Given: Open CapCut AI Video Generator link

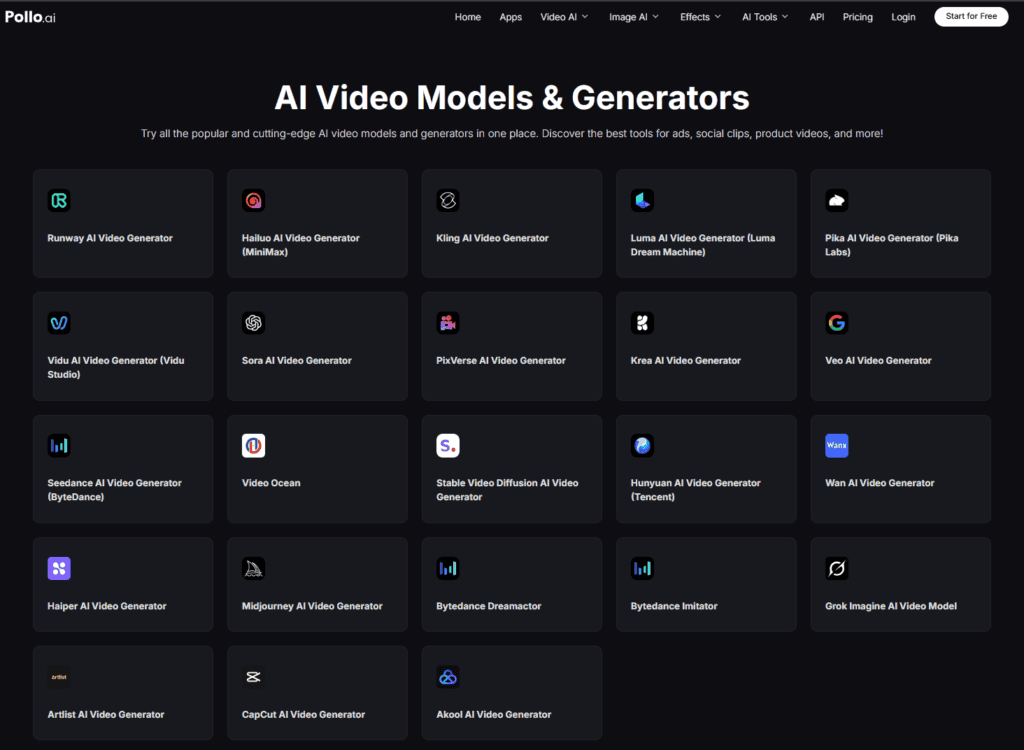Looking at the screenshot, I should (303, 714).
